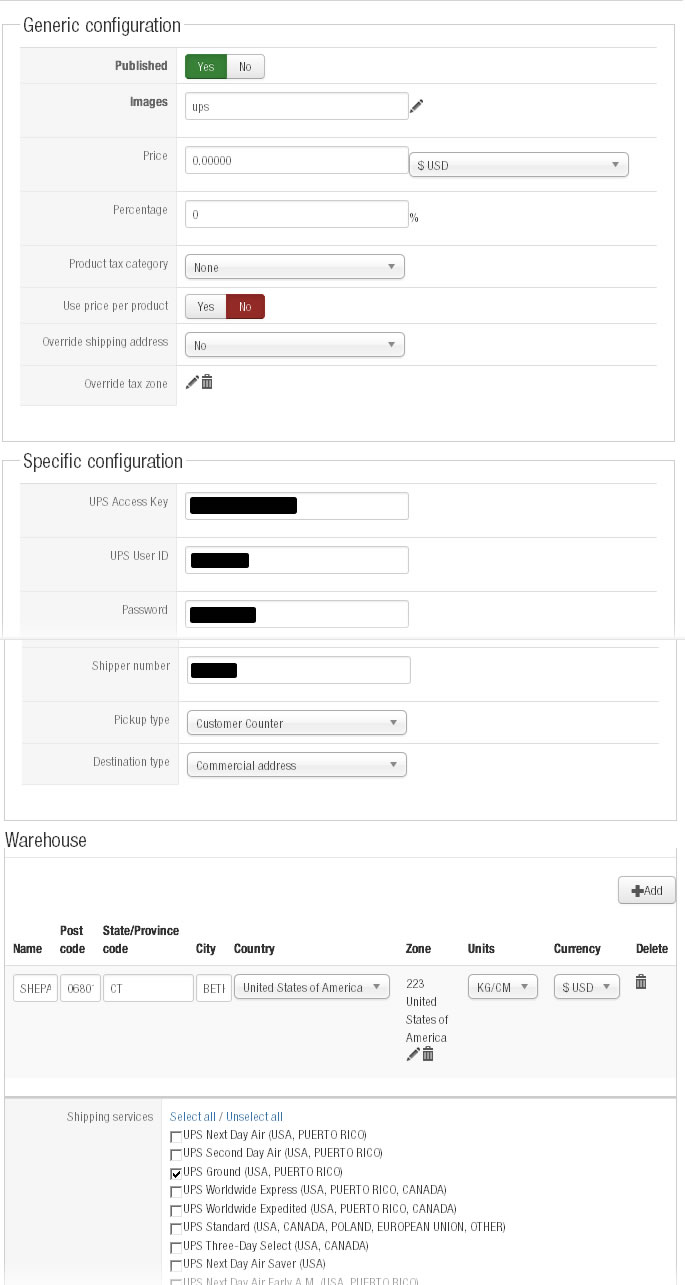Image resolution: width=685 pixels, height=1285 pixels.
Task: Focus the warehouse City field
Action: (x=213, y=988)
